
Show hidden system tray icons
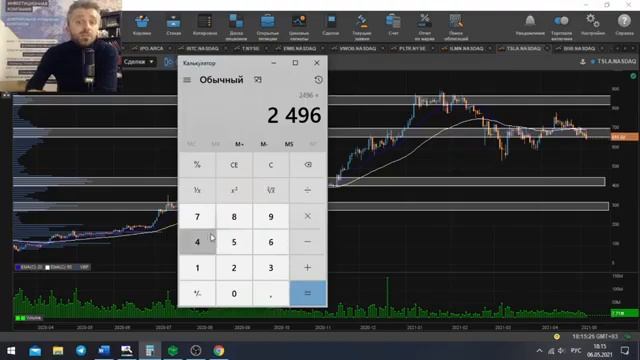[539, 351]
